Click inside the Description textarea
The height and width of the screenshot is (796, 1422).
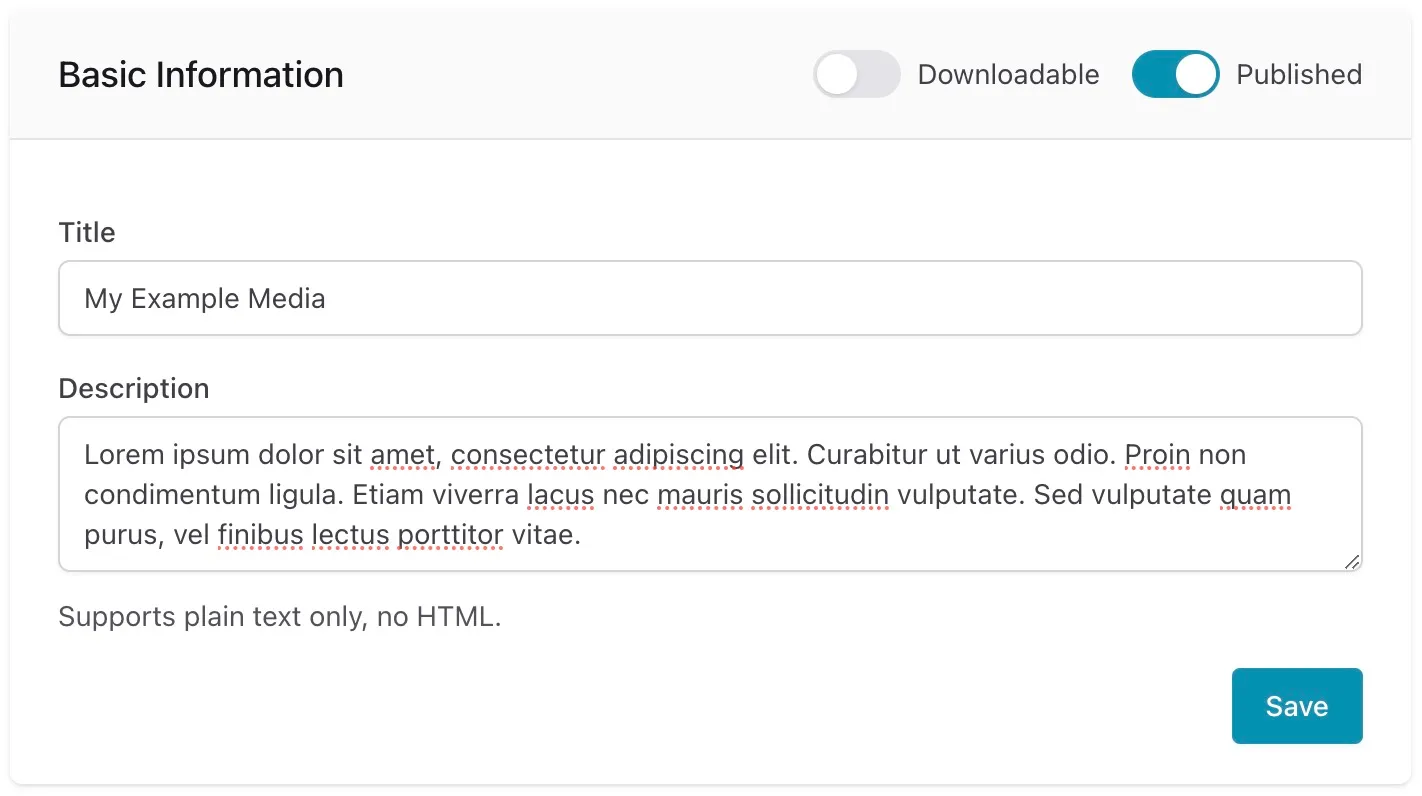pyautogui.click(x=710, y=494)
